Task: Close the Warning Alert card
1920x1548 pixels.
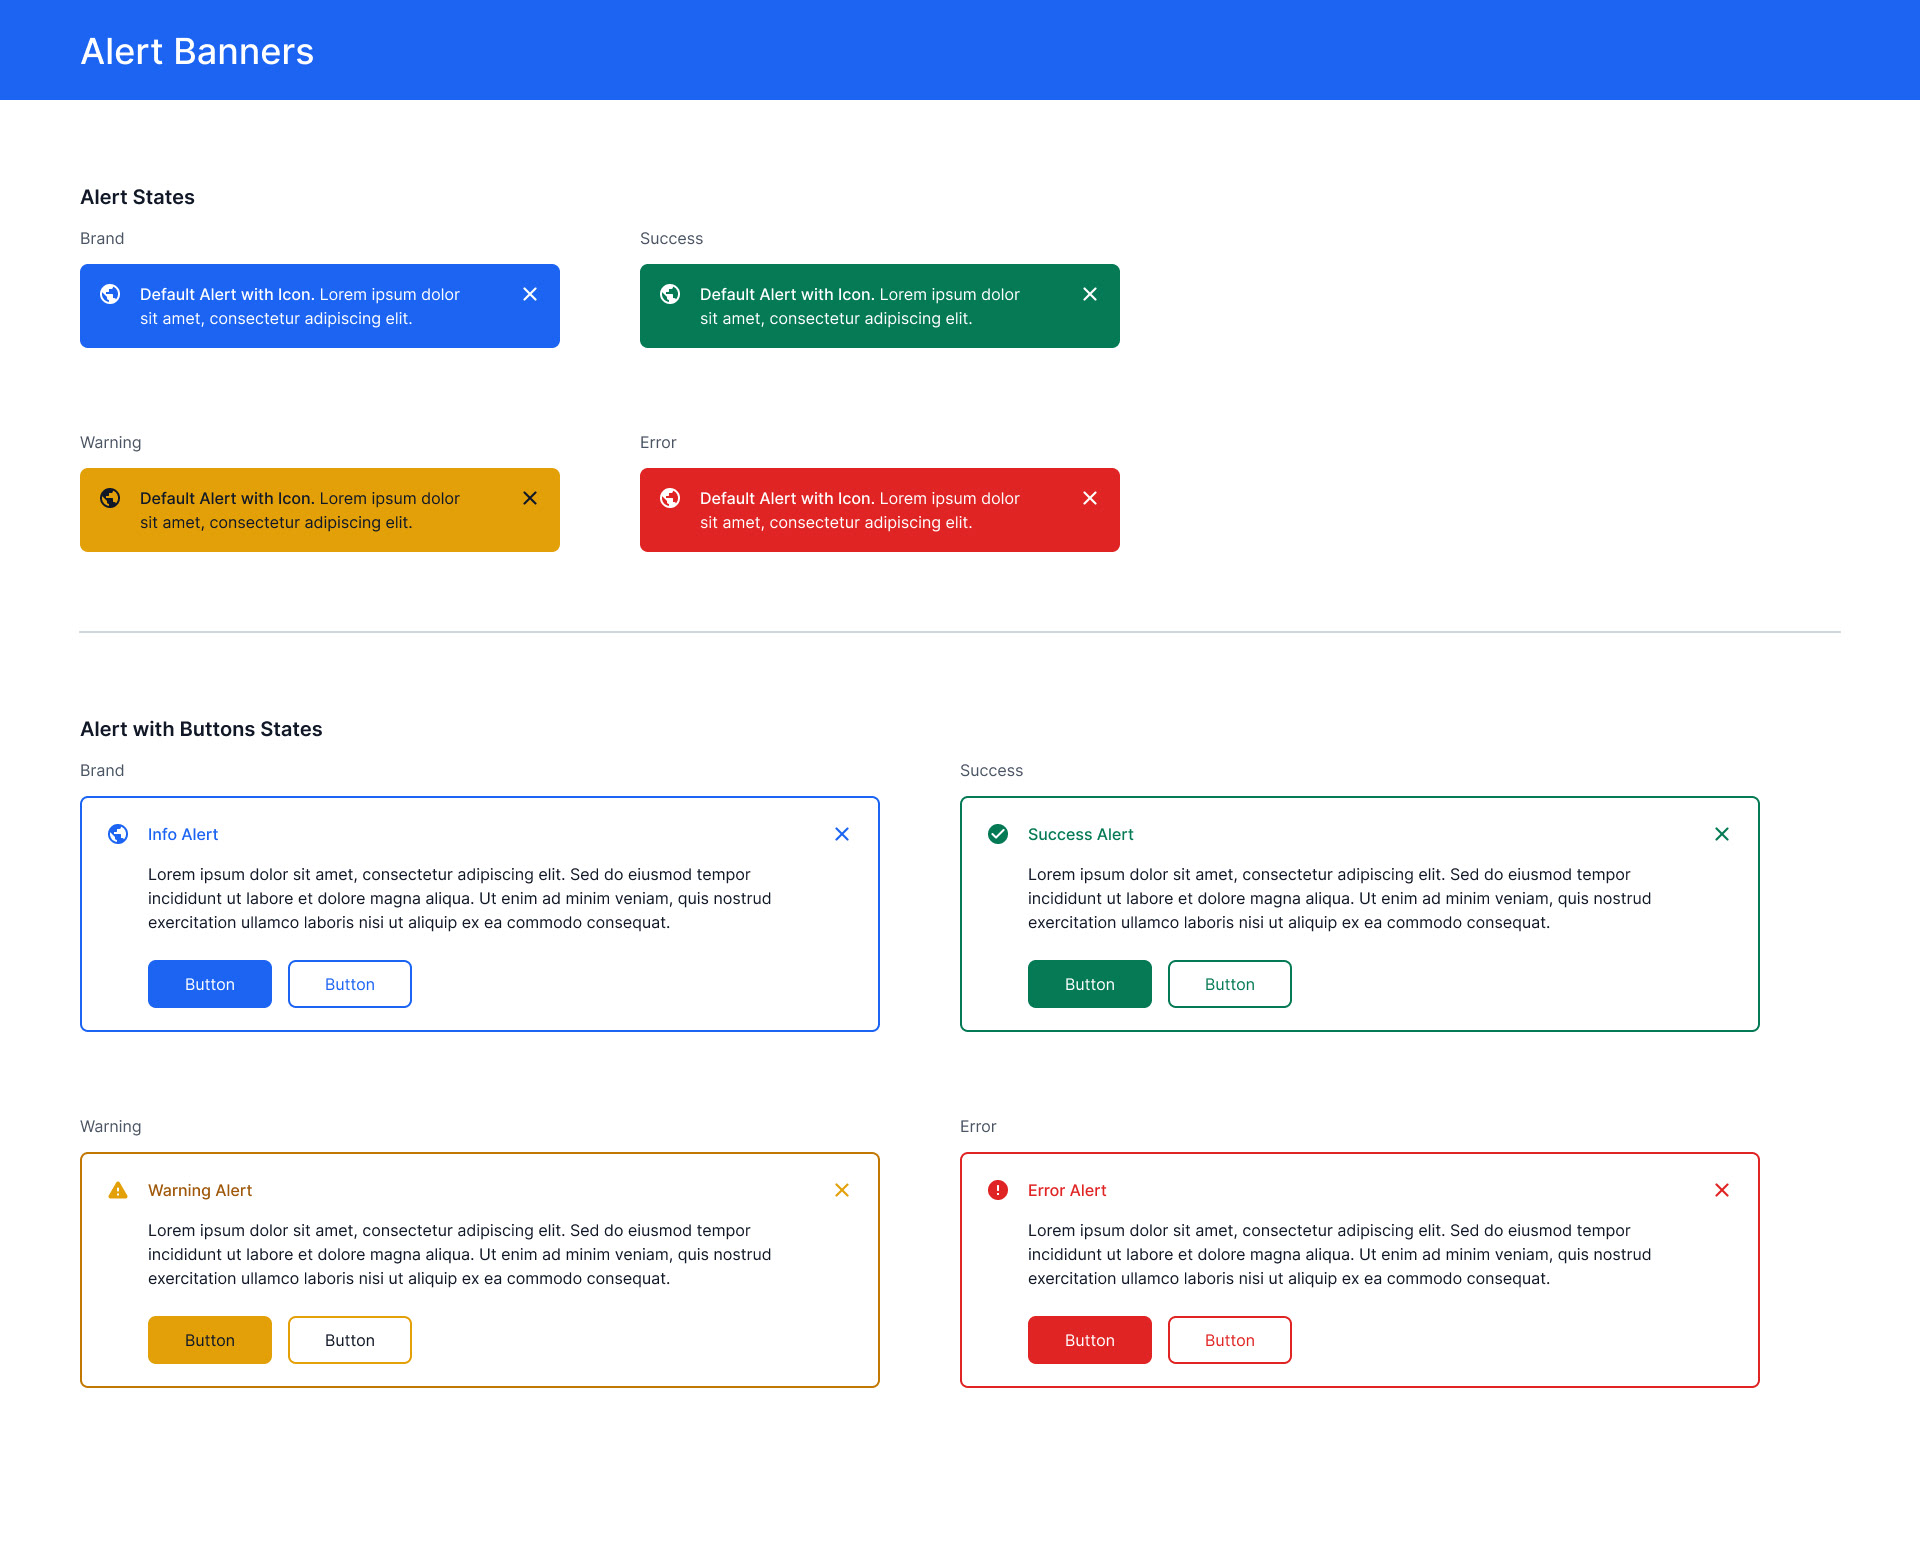Action: 842,1190
